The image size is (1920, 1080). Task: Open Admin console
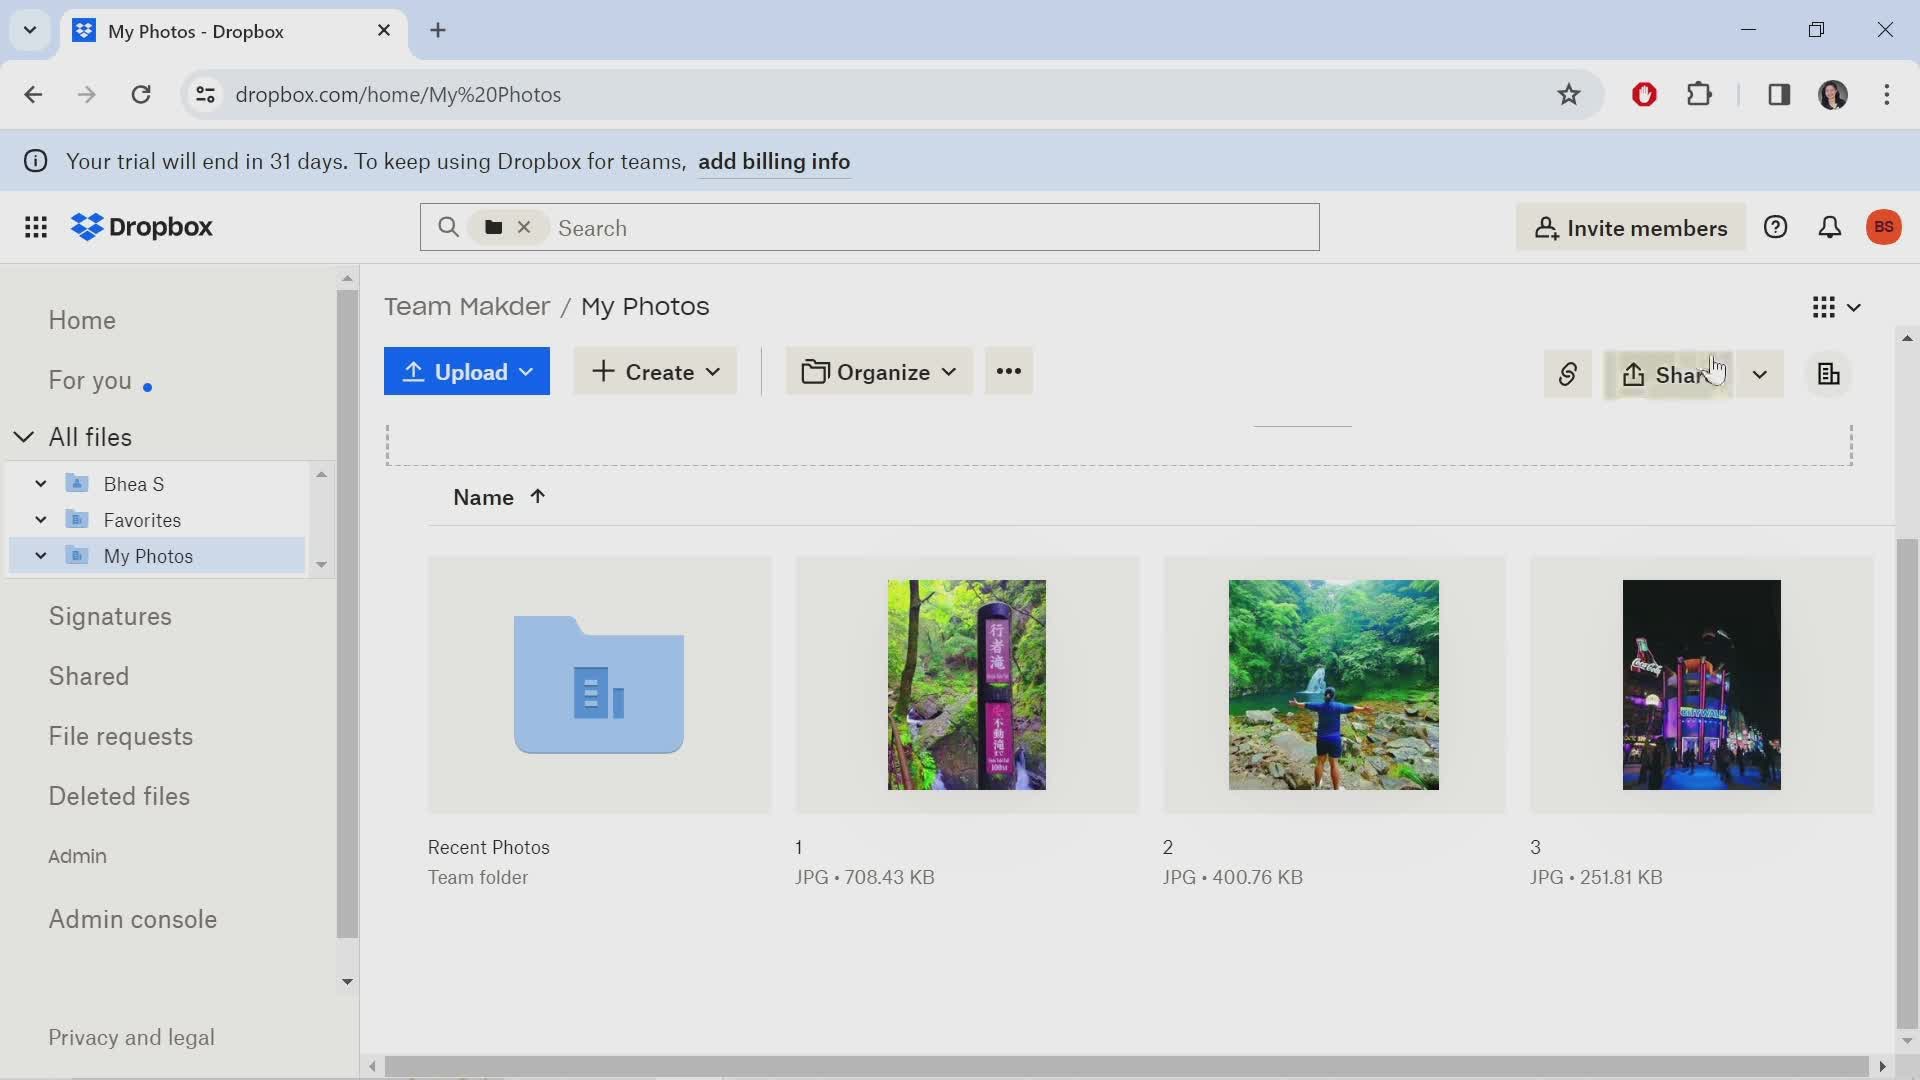[x=133, y=920]
